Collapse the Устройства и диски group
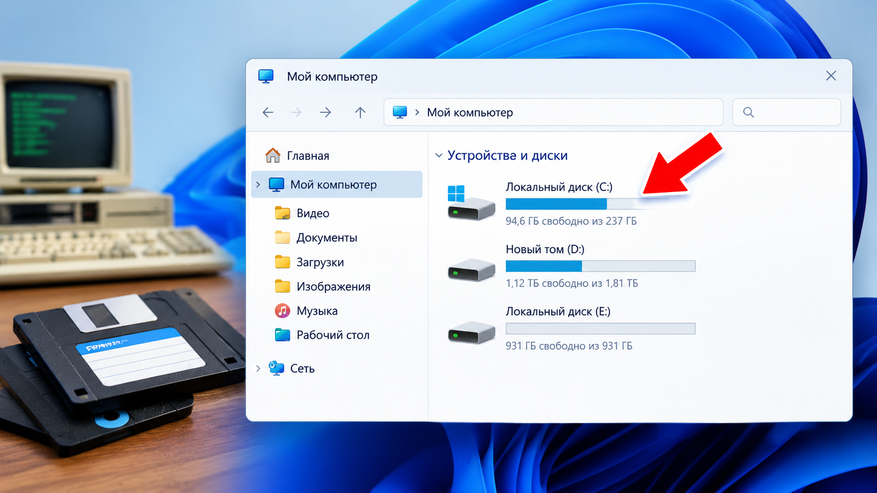The image size is (877, 493). 439,156
